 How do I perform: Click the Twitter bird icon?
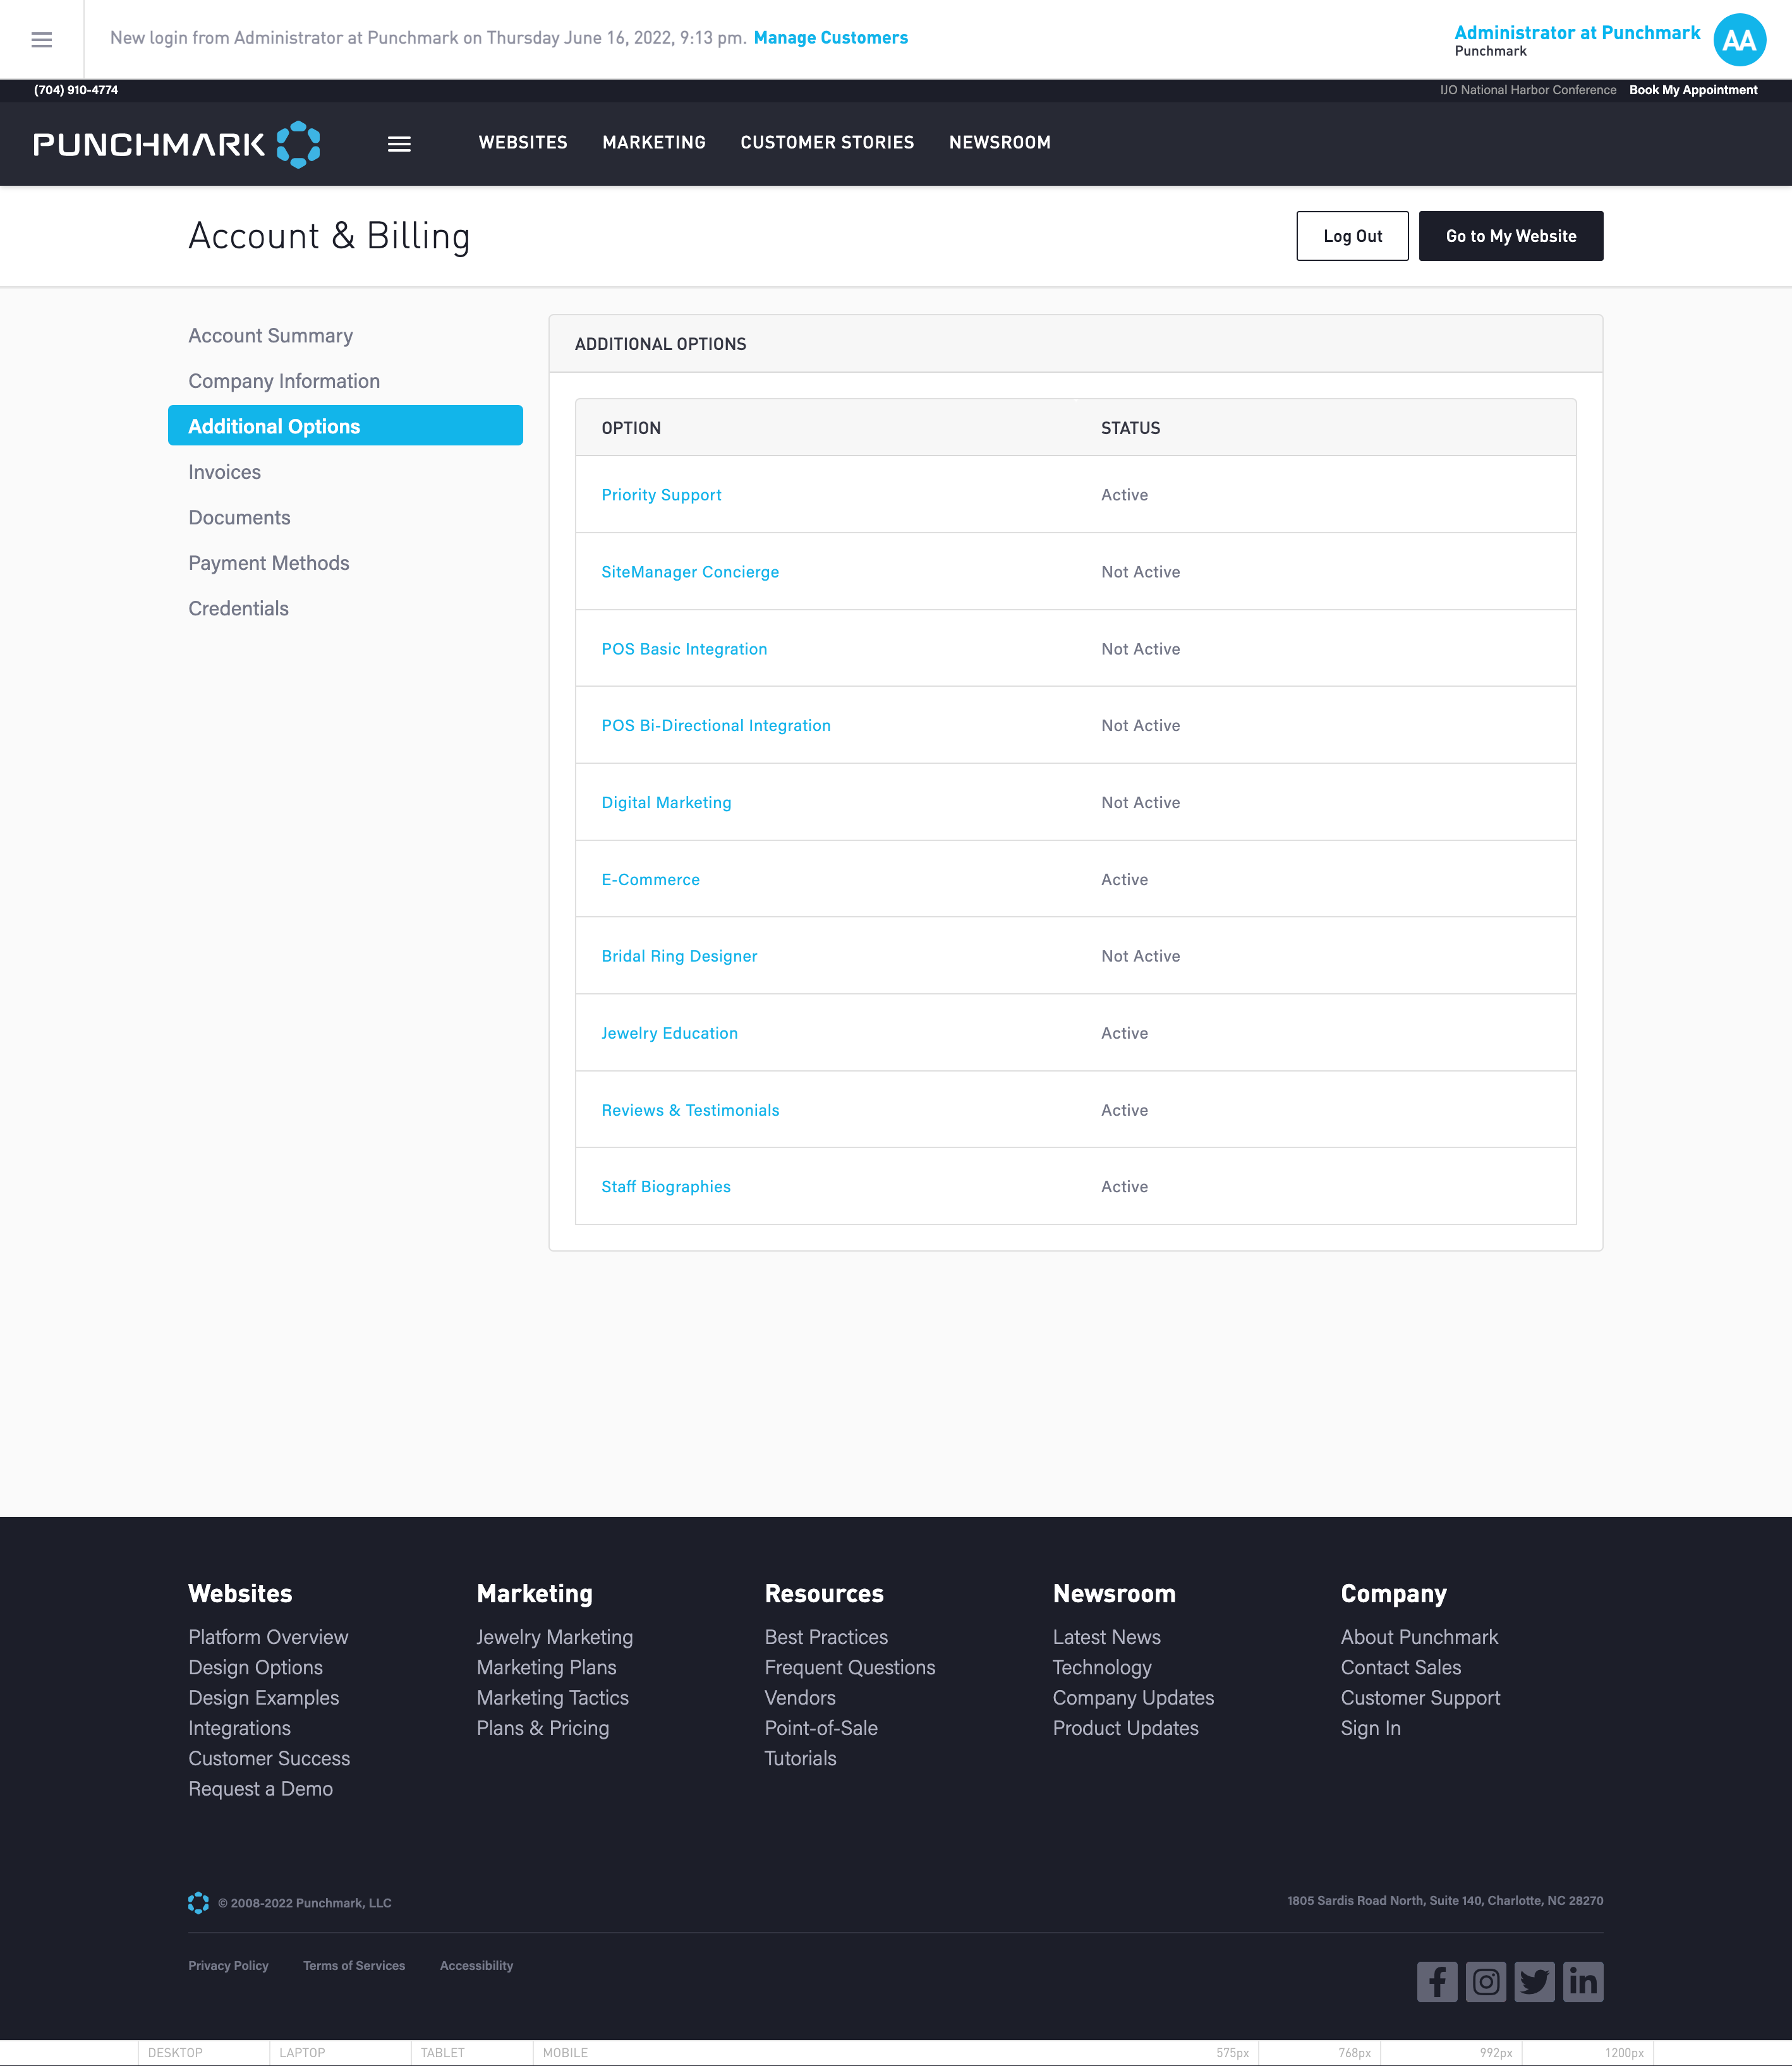(x=1534, y=1981)
